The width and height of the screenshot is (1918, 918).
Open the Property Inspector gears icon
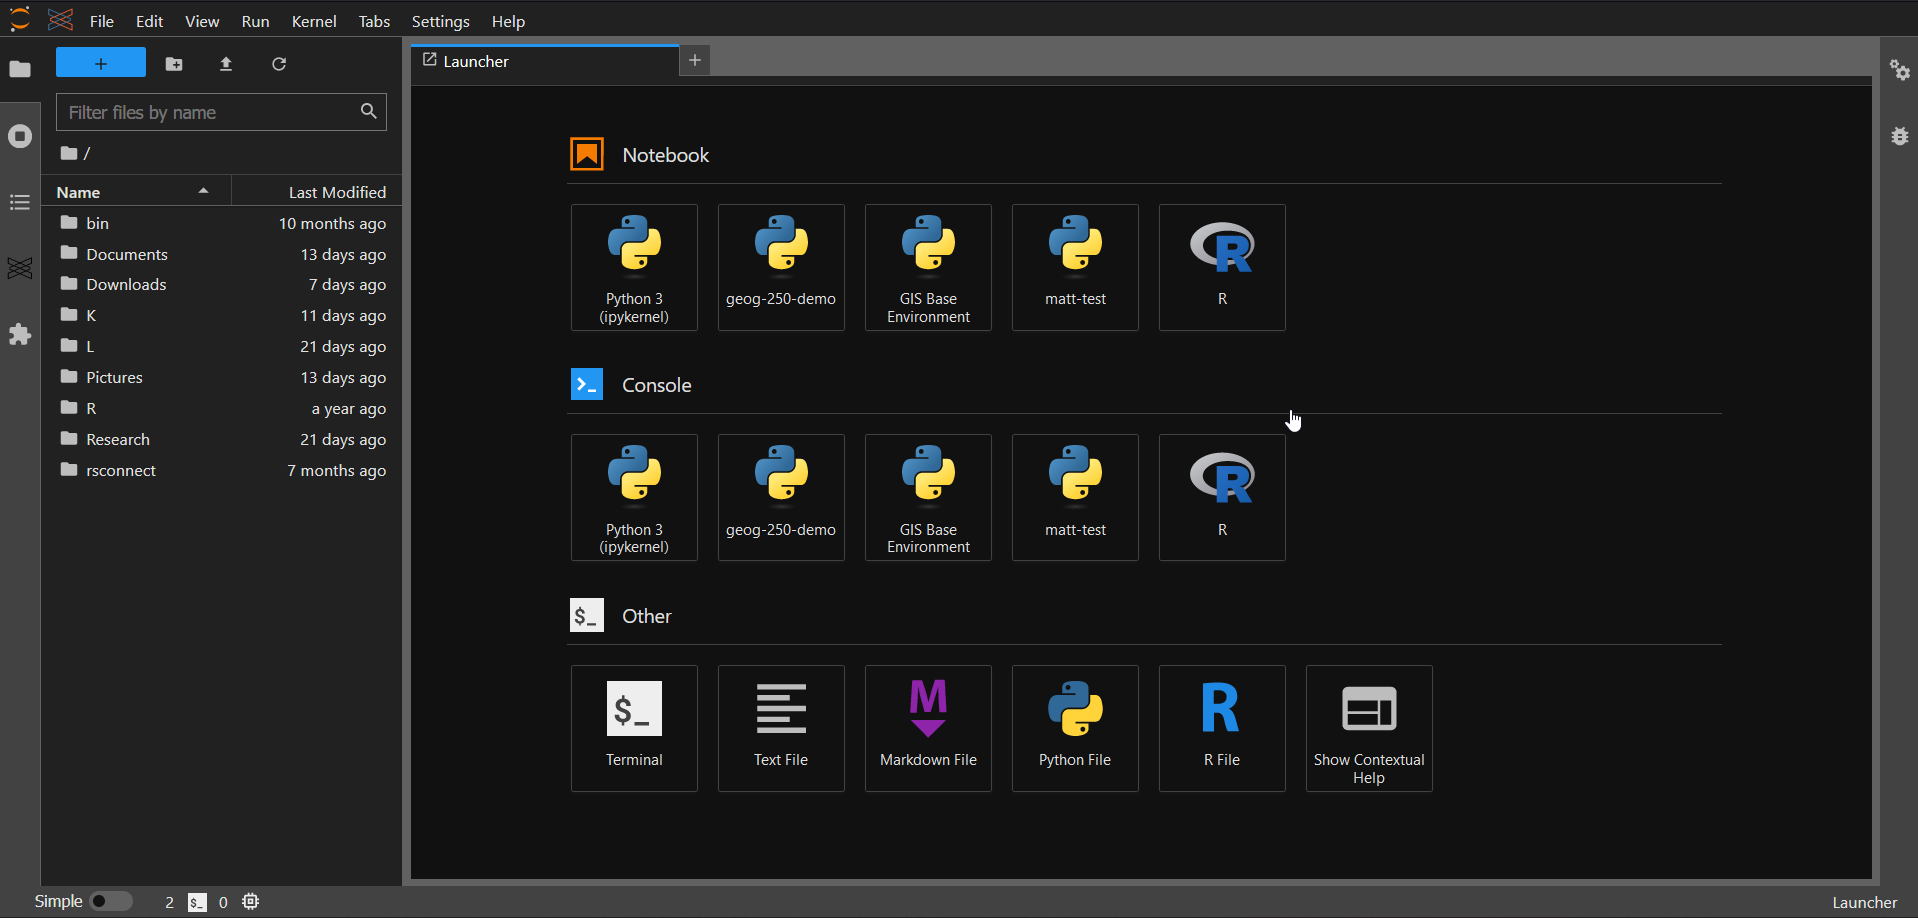coord(1899,70)
